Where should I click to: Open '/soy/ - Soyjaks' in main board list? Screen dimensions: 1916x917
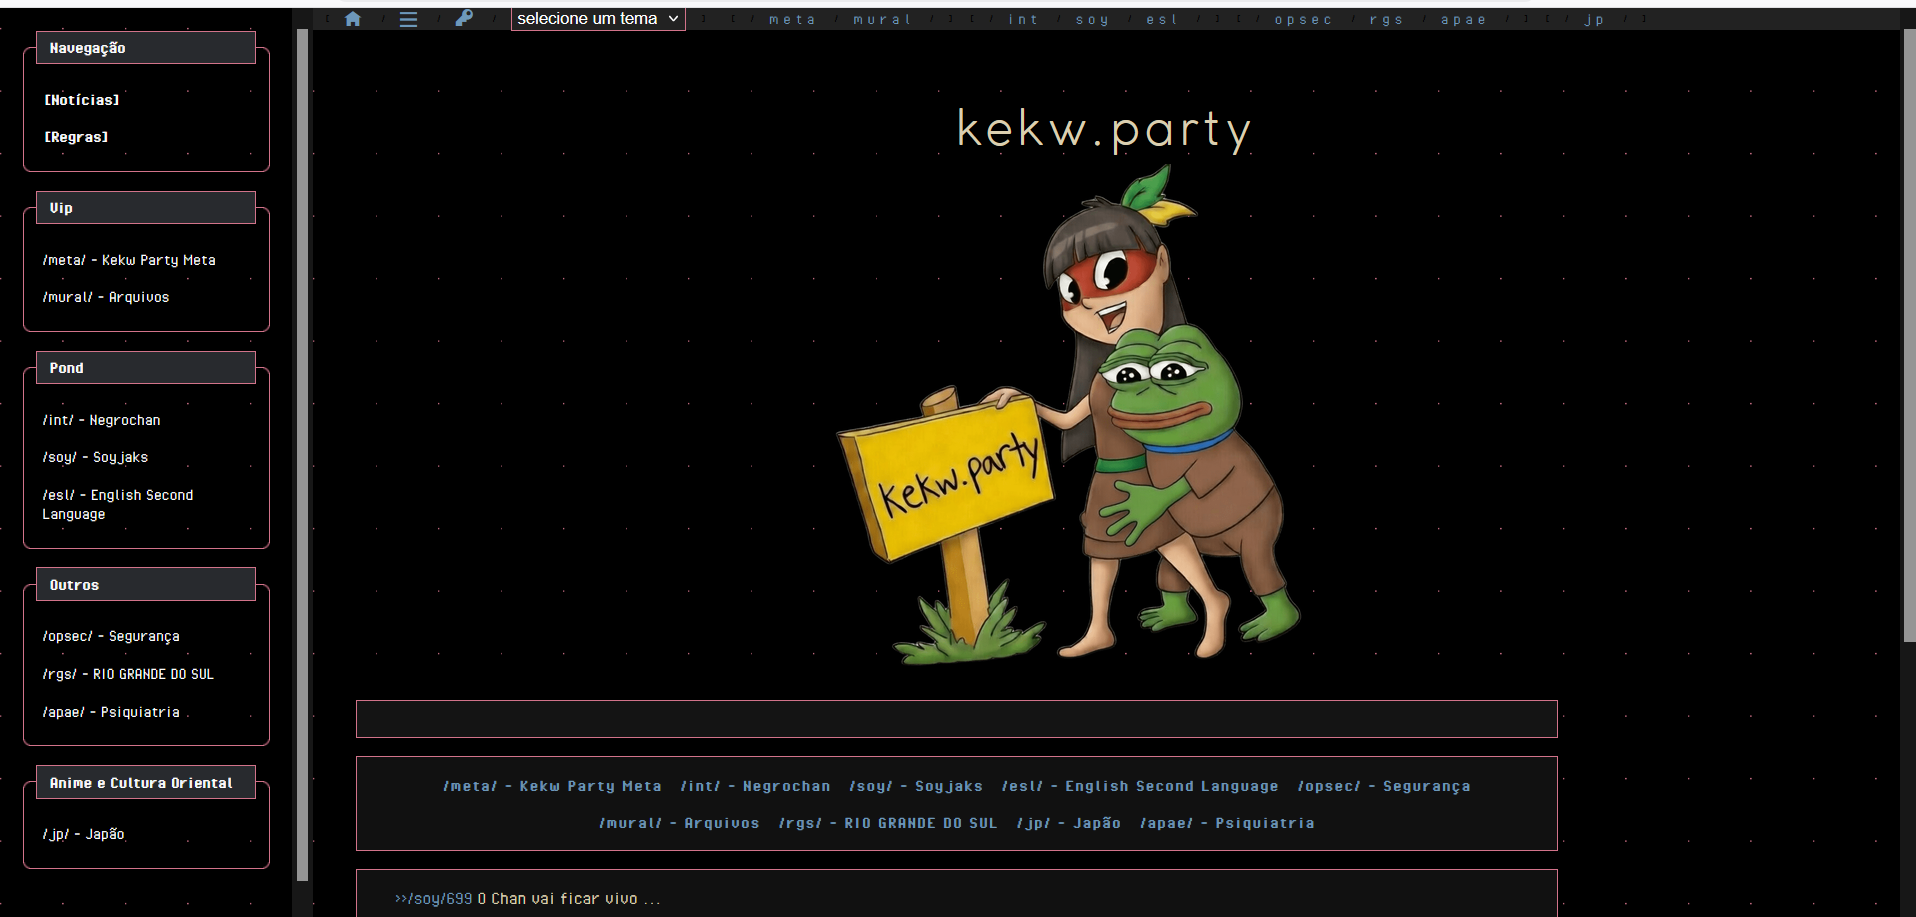coord(916,786)
